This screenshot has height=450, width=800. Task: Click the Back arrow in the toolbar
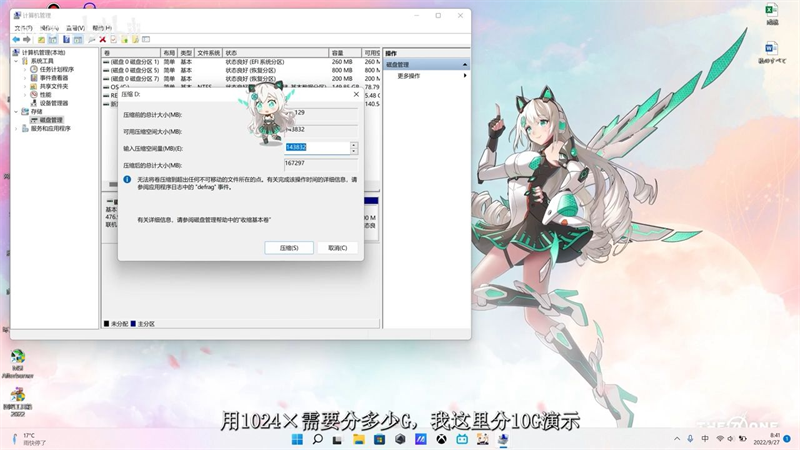(x=16, y=39)
